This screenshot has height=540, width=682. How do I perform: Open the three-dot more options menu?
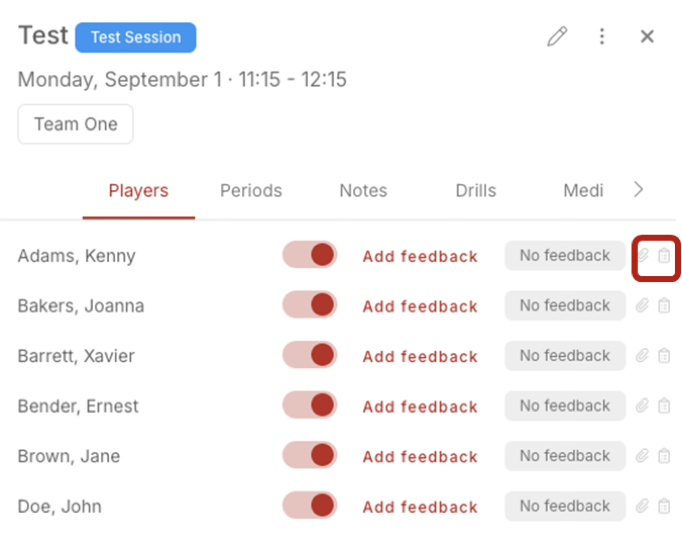click(602, 37)
